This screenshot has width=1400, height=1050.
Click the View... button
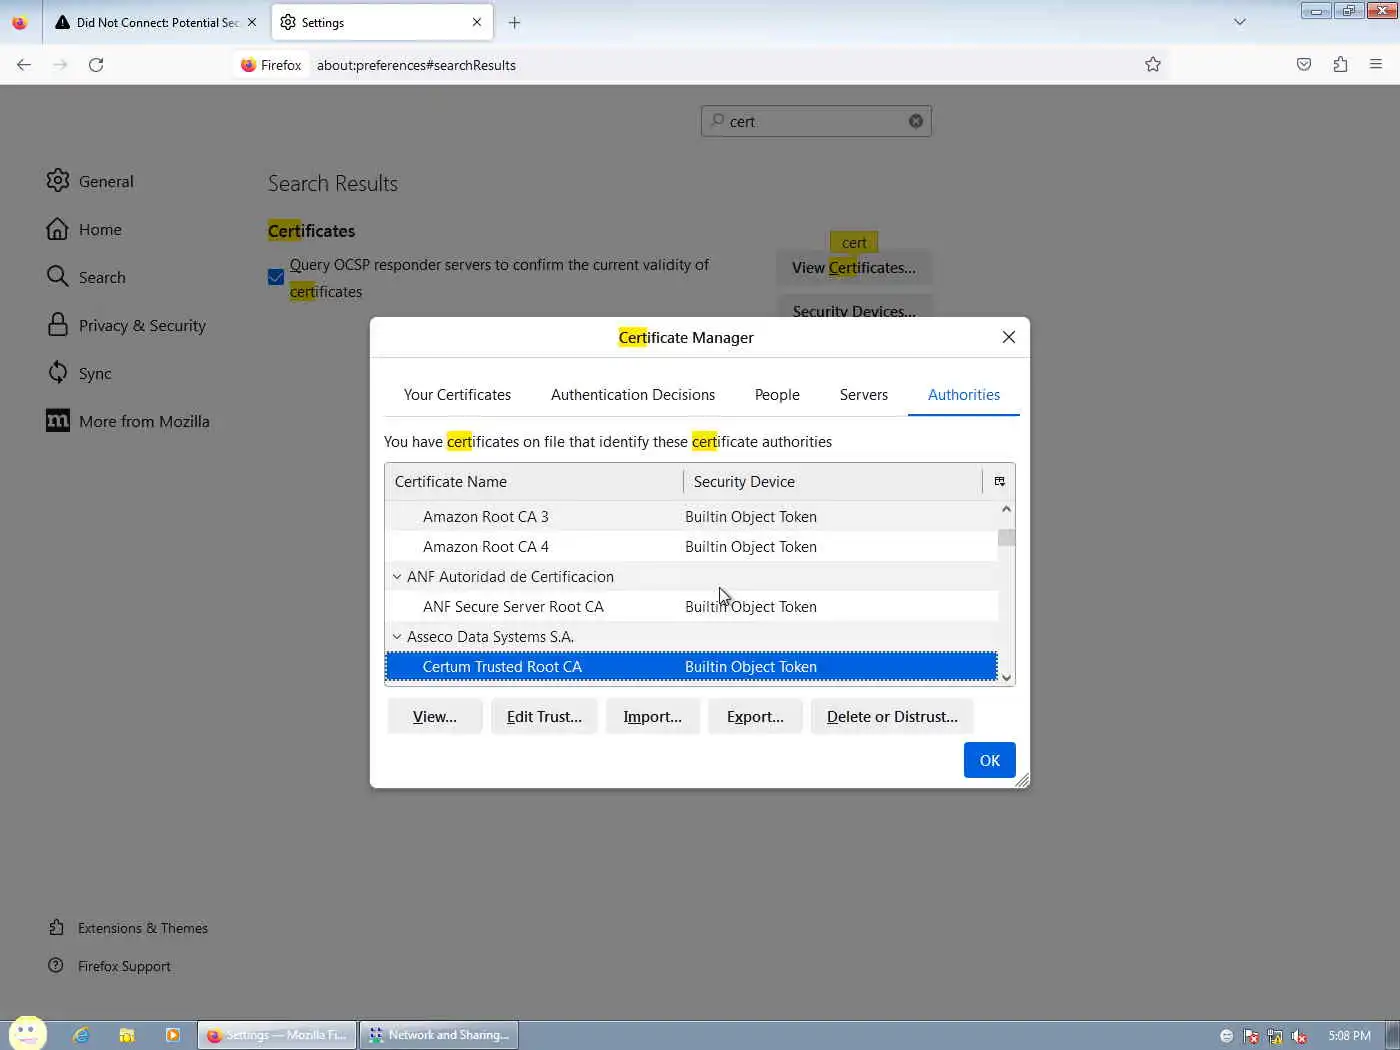[435, 717]
